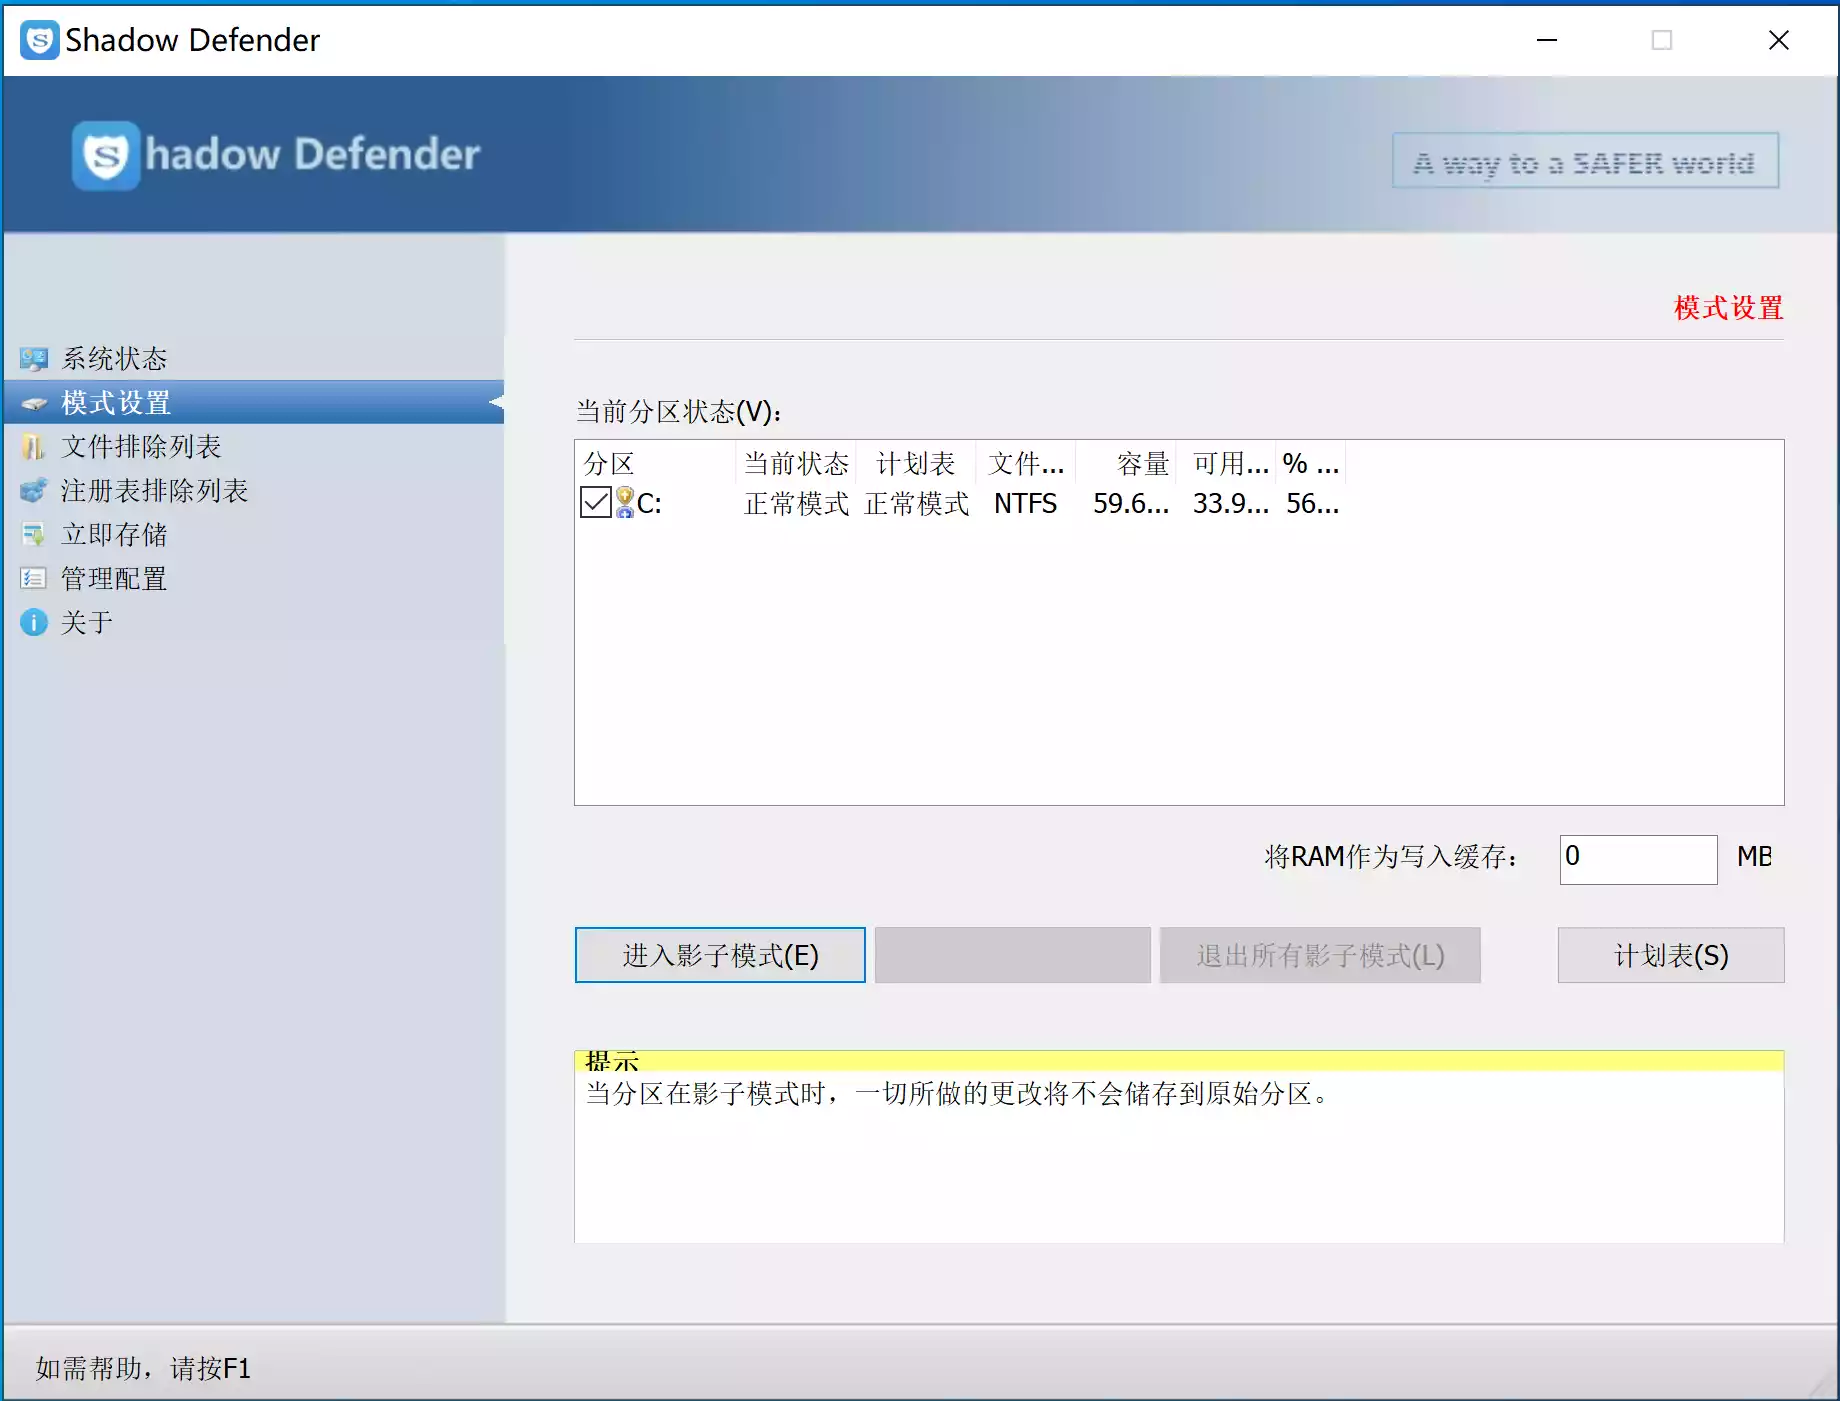
Task: Open the 系统状态 page
Action: (114, 359)
